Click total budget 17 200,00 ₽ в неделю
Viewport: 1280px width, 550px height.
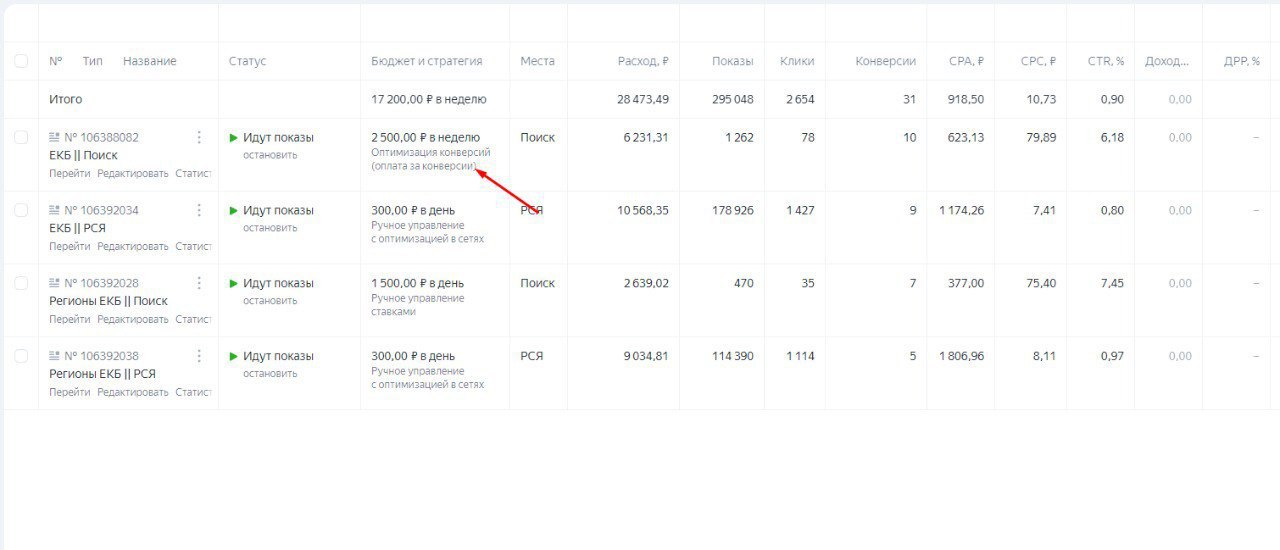point(429,99)
